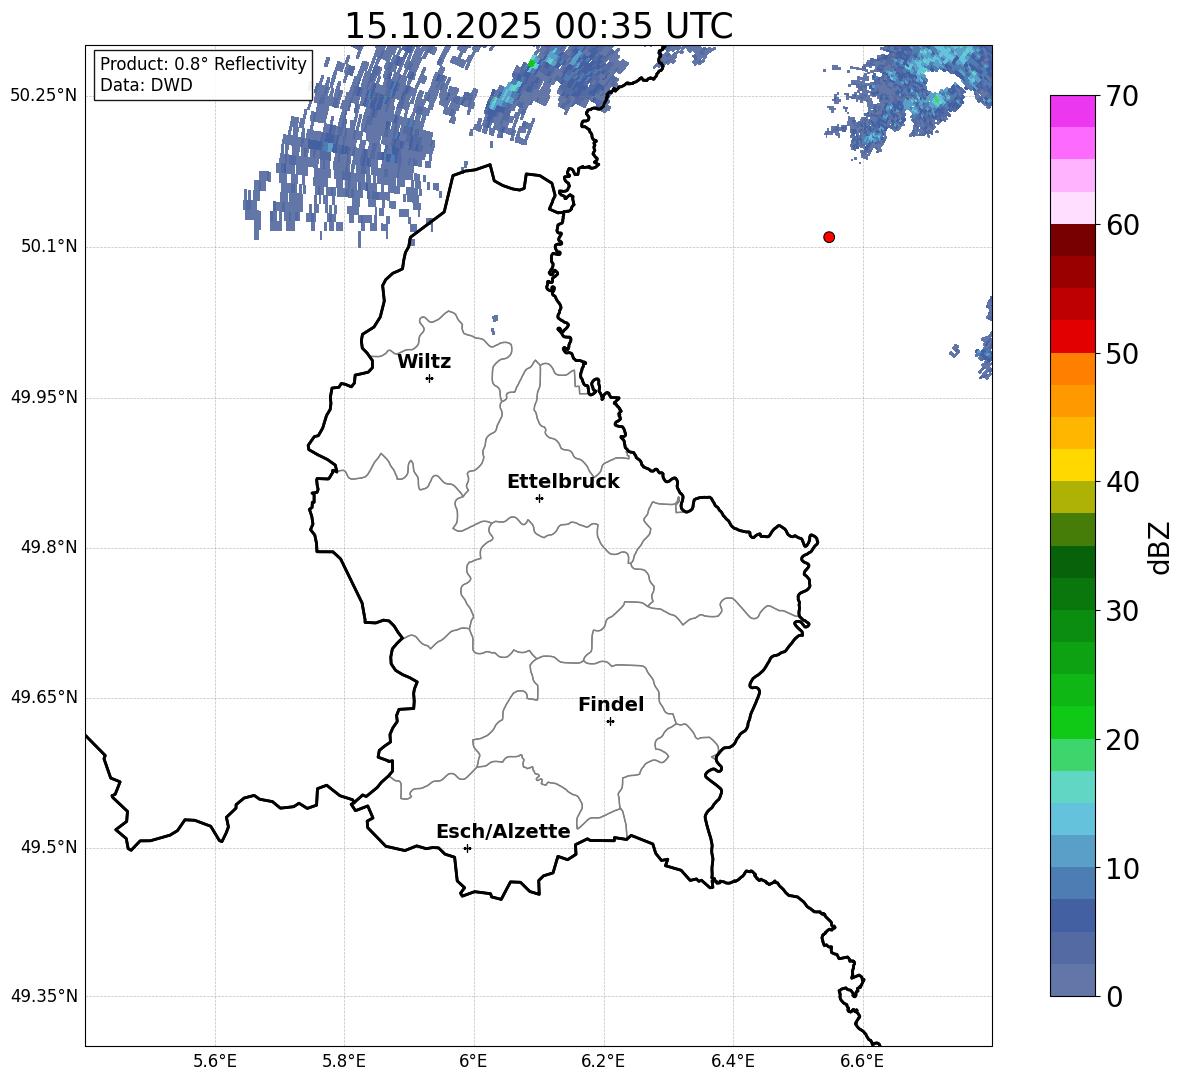Pick the magenta swatch just below 70 dBZ
1184x1081 pixels.
(1073, 112)
